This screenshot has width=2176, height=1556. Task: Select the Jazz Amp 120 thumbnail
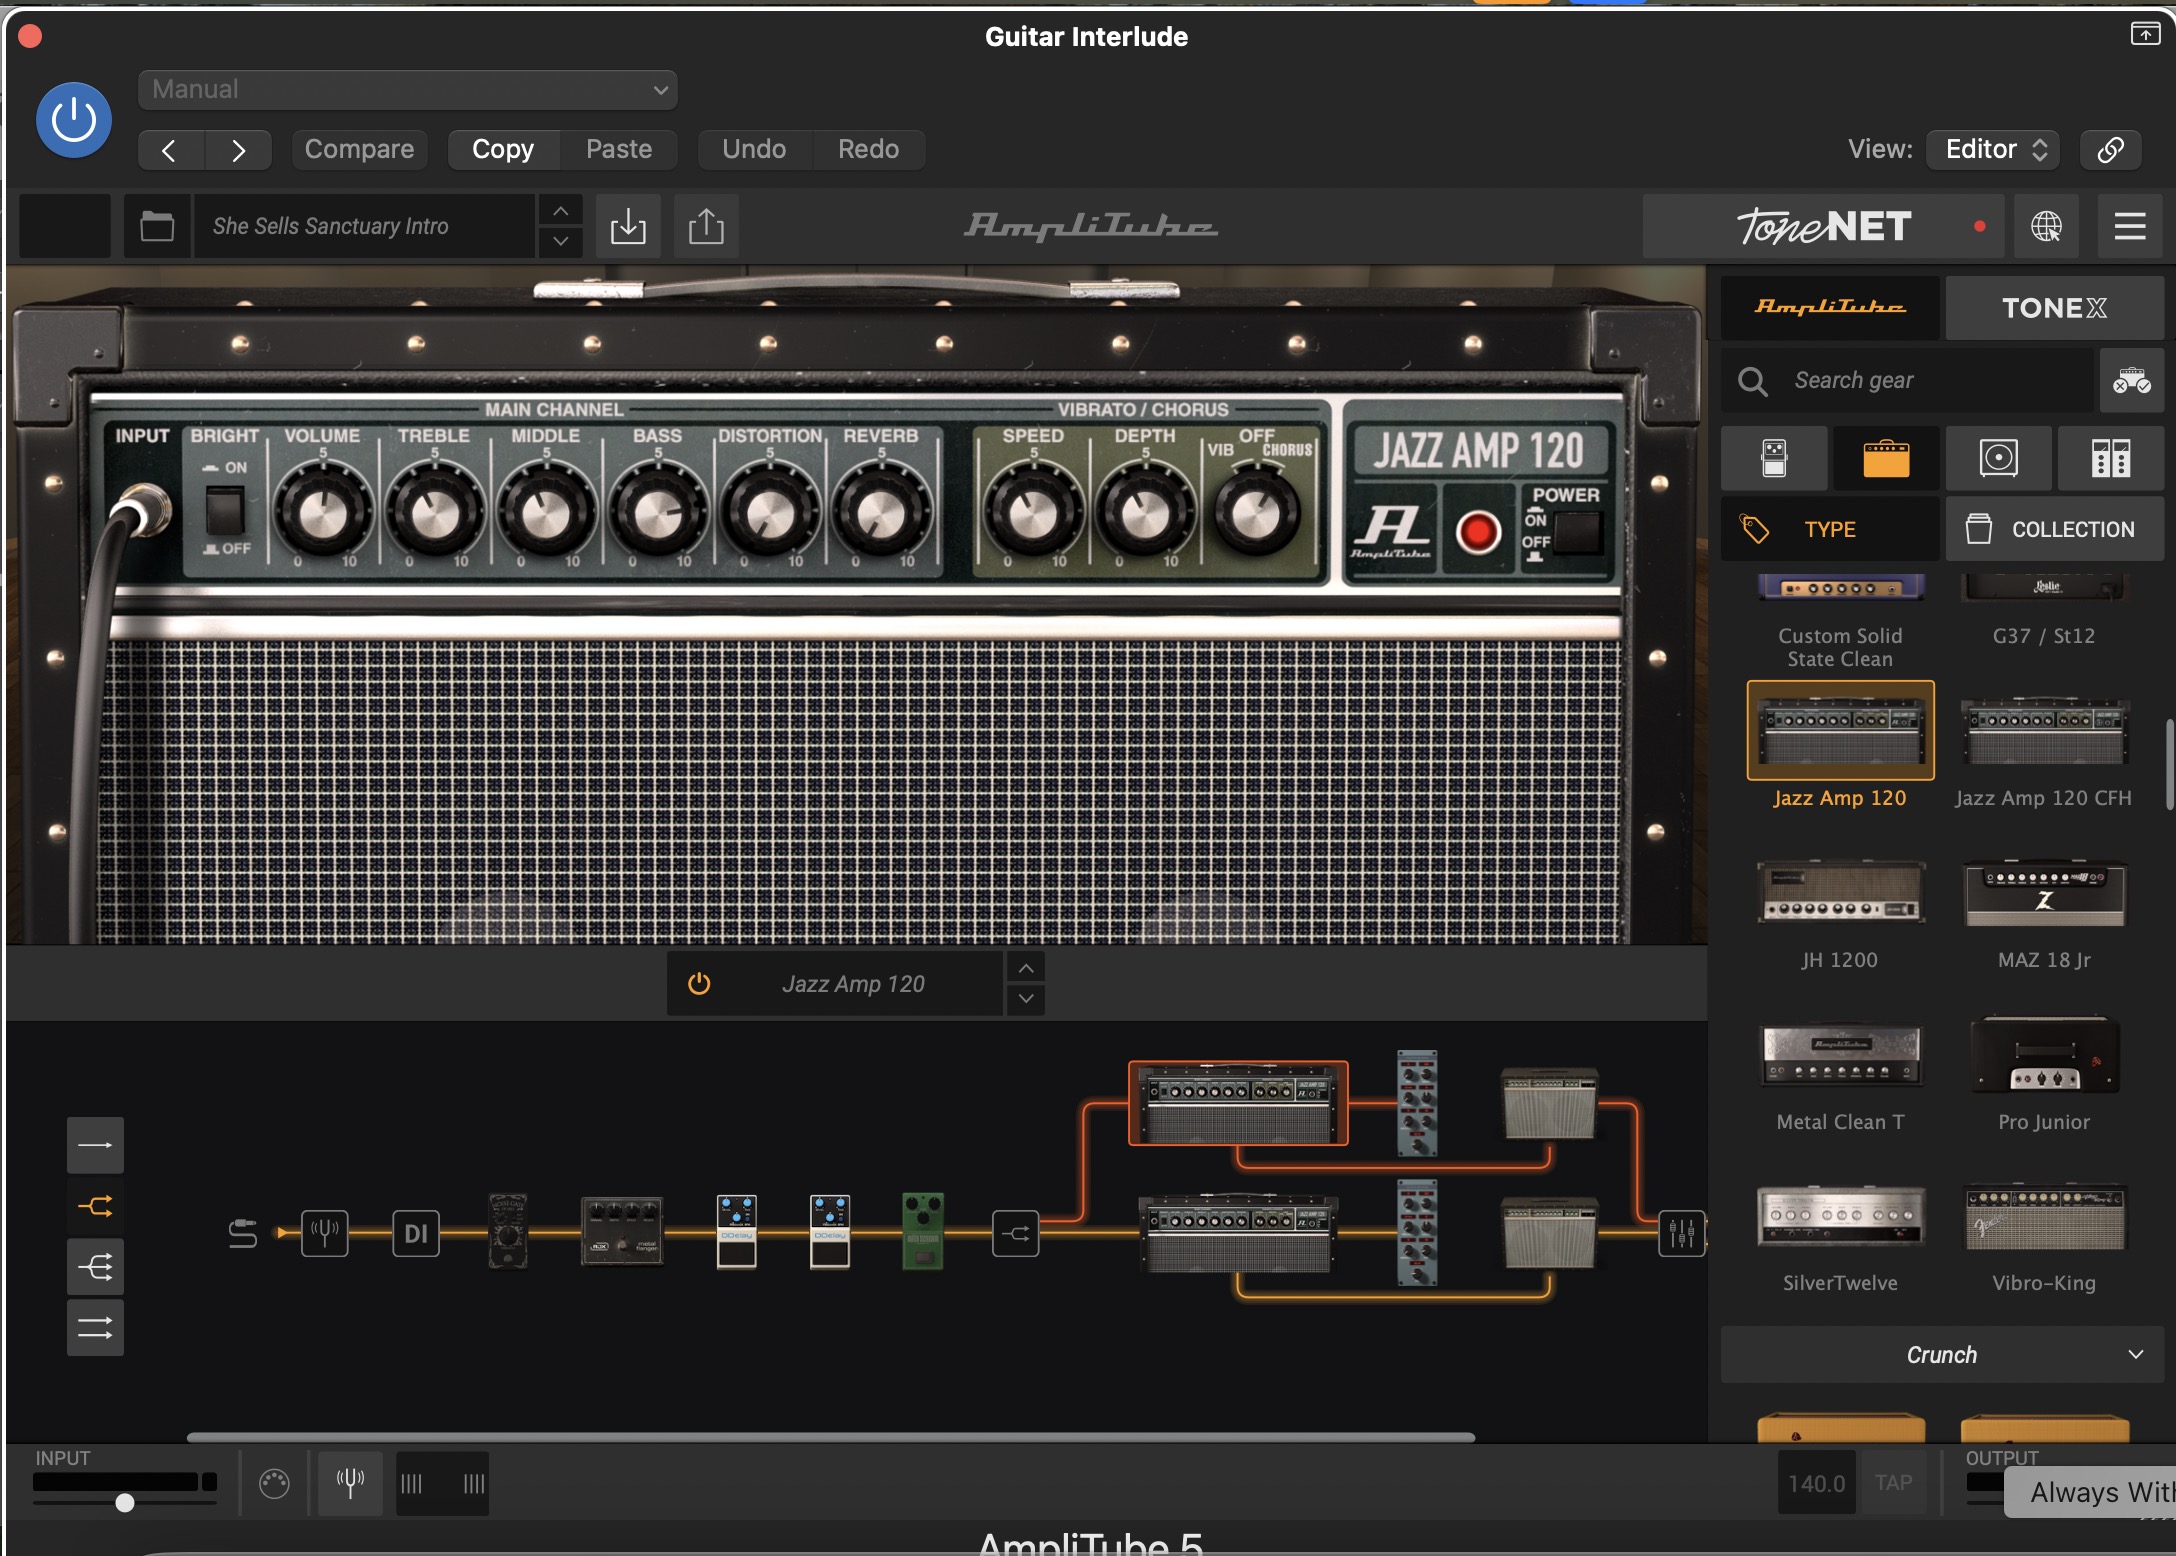(x=1840, y=731)
